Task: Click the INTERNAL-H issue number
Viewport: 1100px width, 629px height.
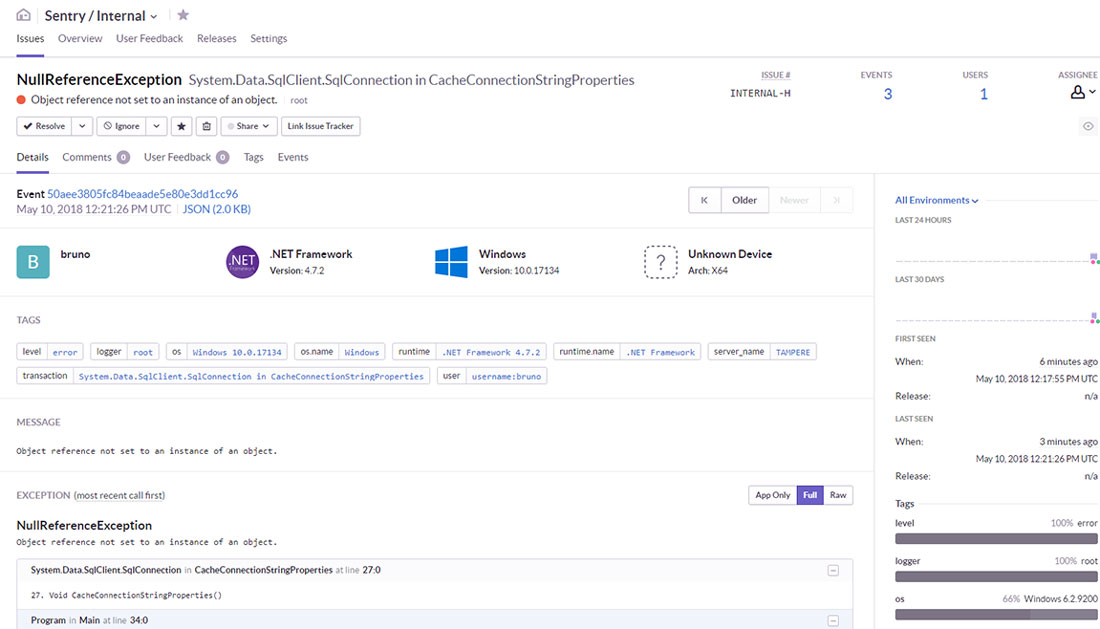Action: 760,93
